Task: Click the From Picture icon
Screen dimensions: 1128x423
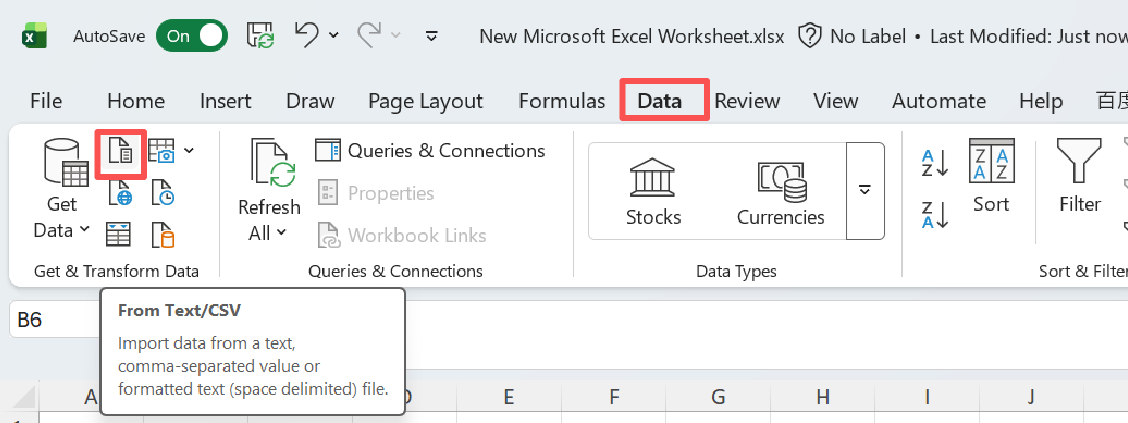Action: pyautogui.click(x=162, y=151)
